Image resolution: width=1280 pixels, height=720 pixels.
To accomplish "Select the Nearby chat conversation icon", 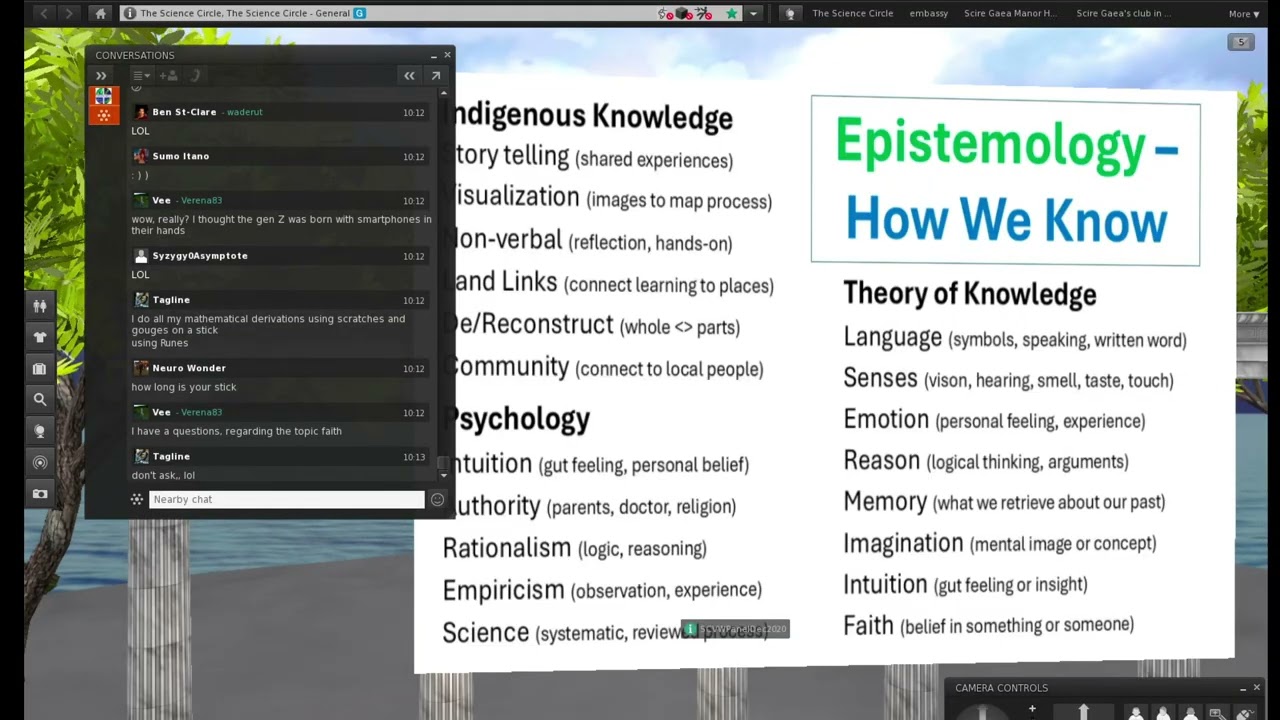I will (x=104, y=115).
